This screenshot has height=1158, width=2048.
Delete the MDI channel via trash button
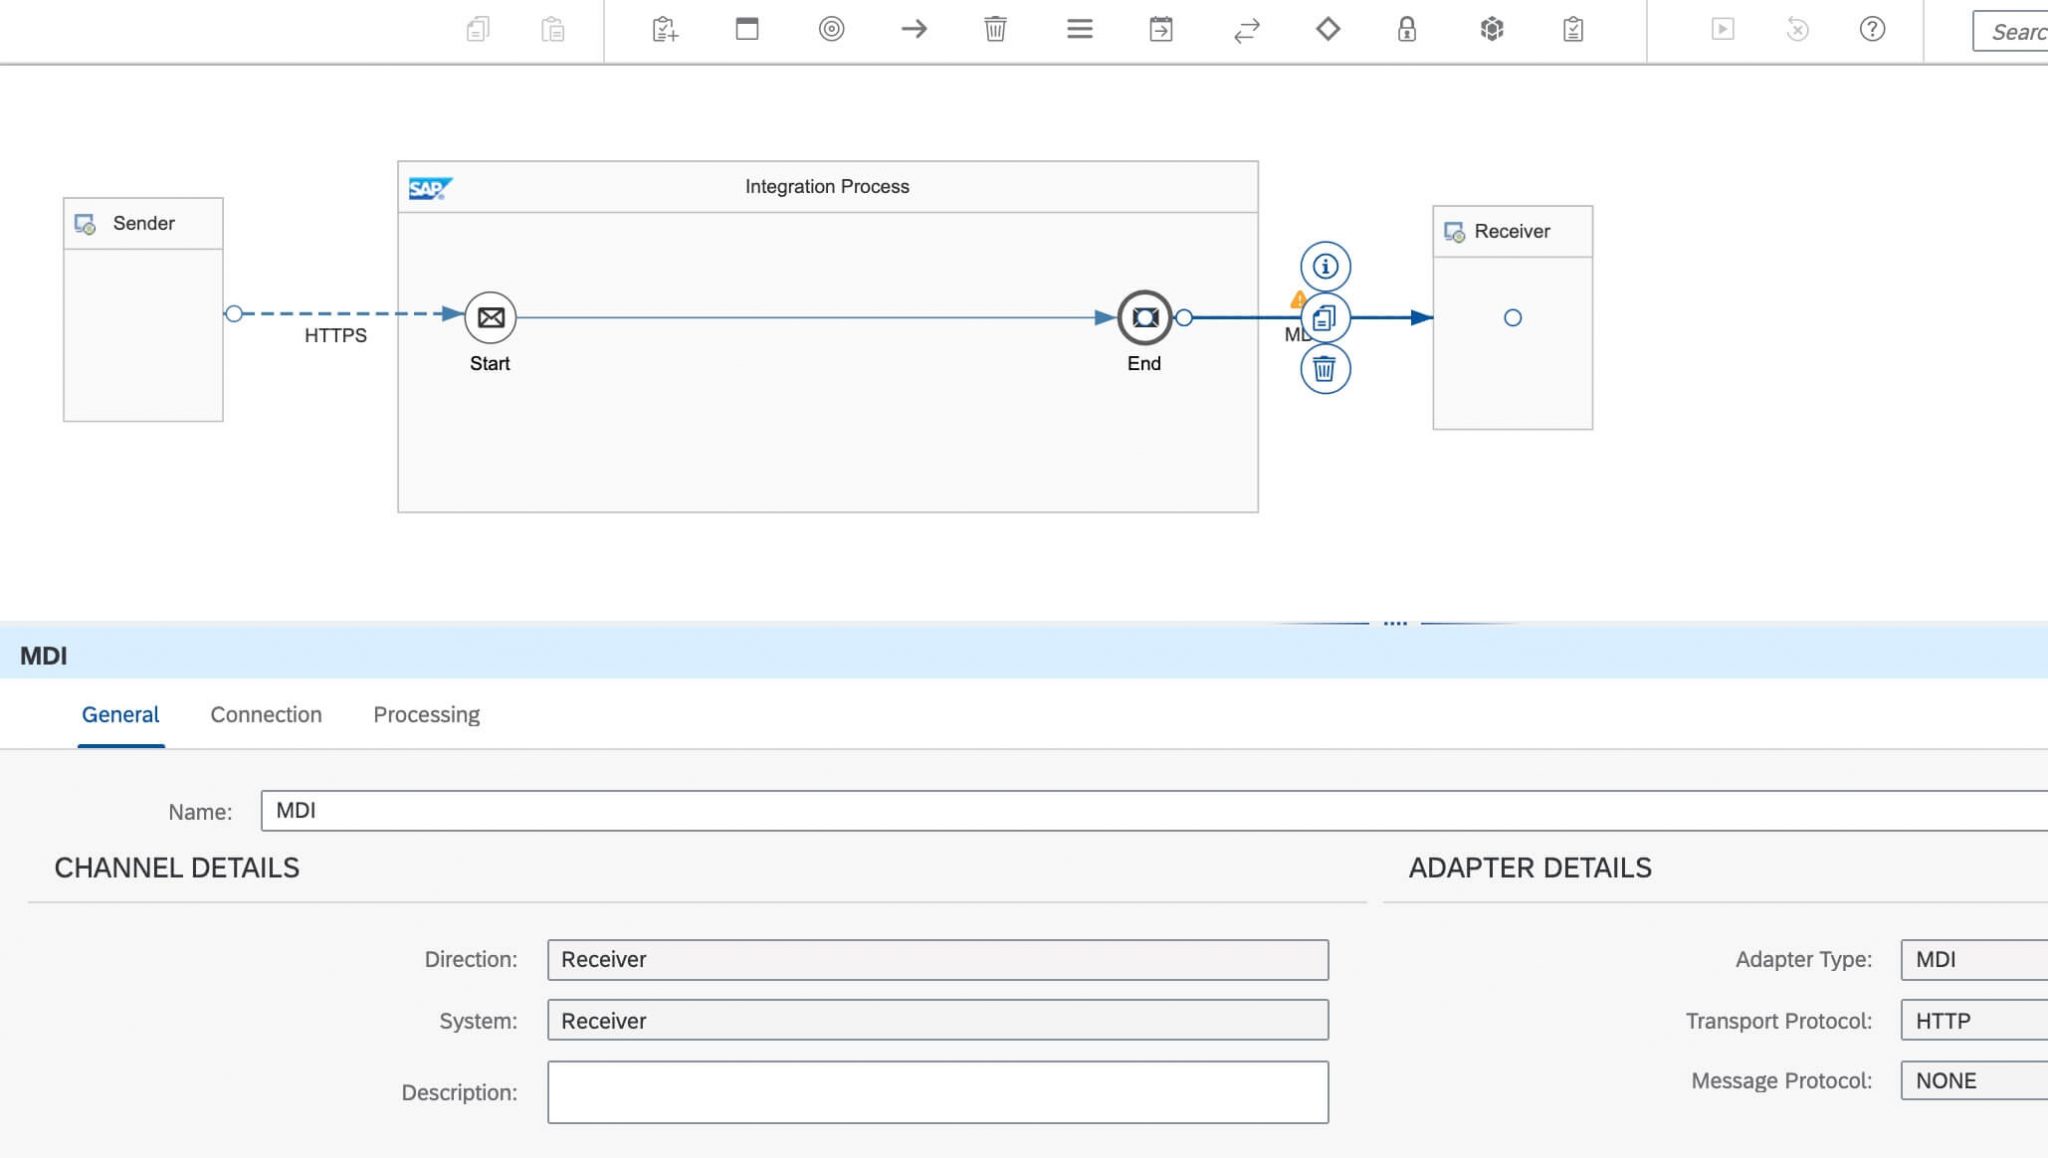tap(1325, 369)
